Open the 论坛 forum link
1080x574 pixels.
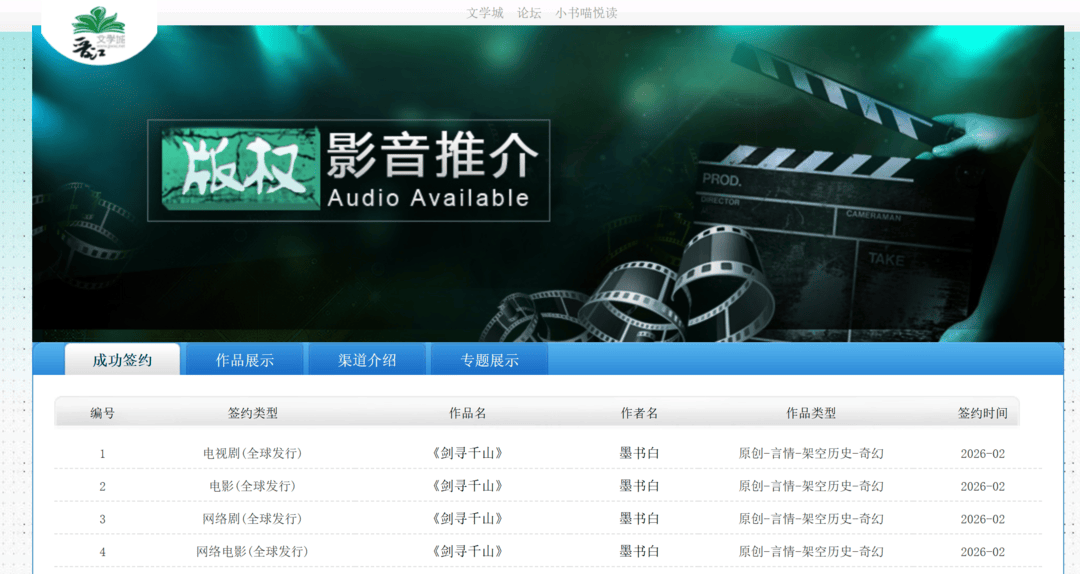tap(529, 13)
